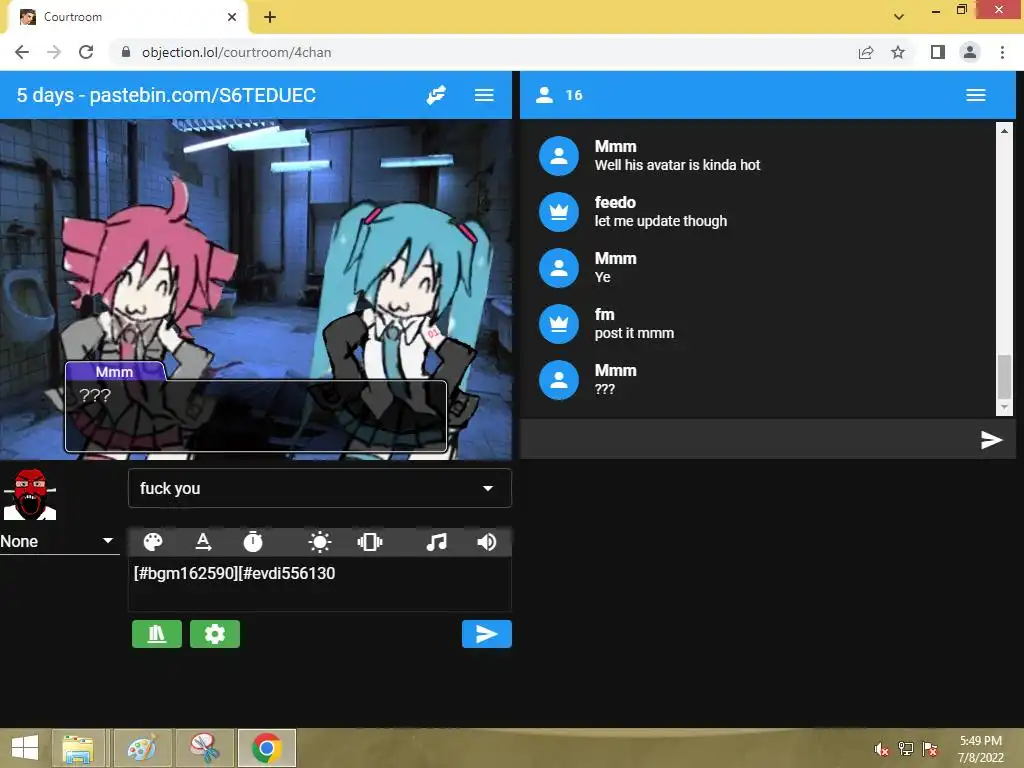
Task: Send the courtroom message with the blue arrow
Action: (x=487, y=634)
